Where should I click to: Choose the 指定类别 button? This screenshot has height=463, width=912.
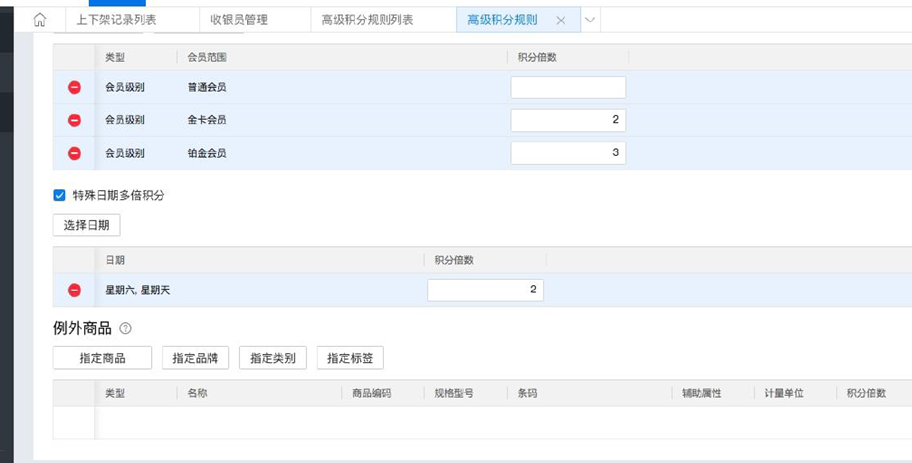pos(272,358)
